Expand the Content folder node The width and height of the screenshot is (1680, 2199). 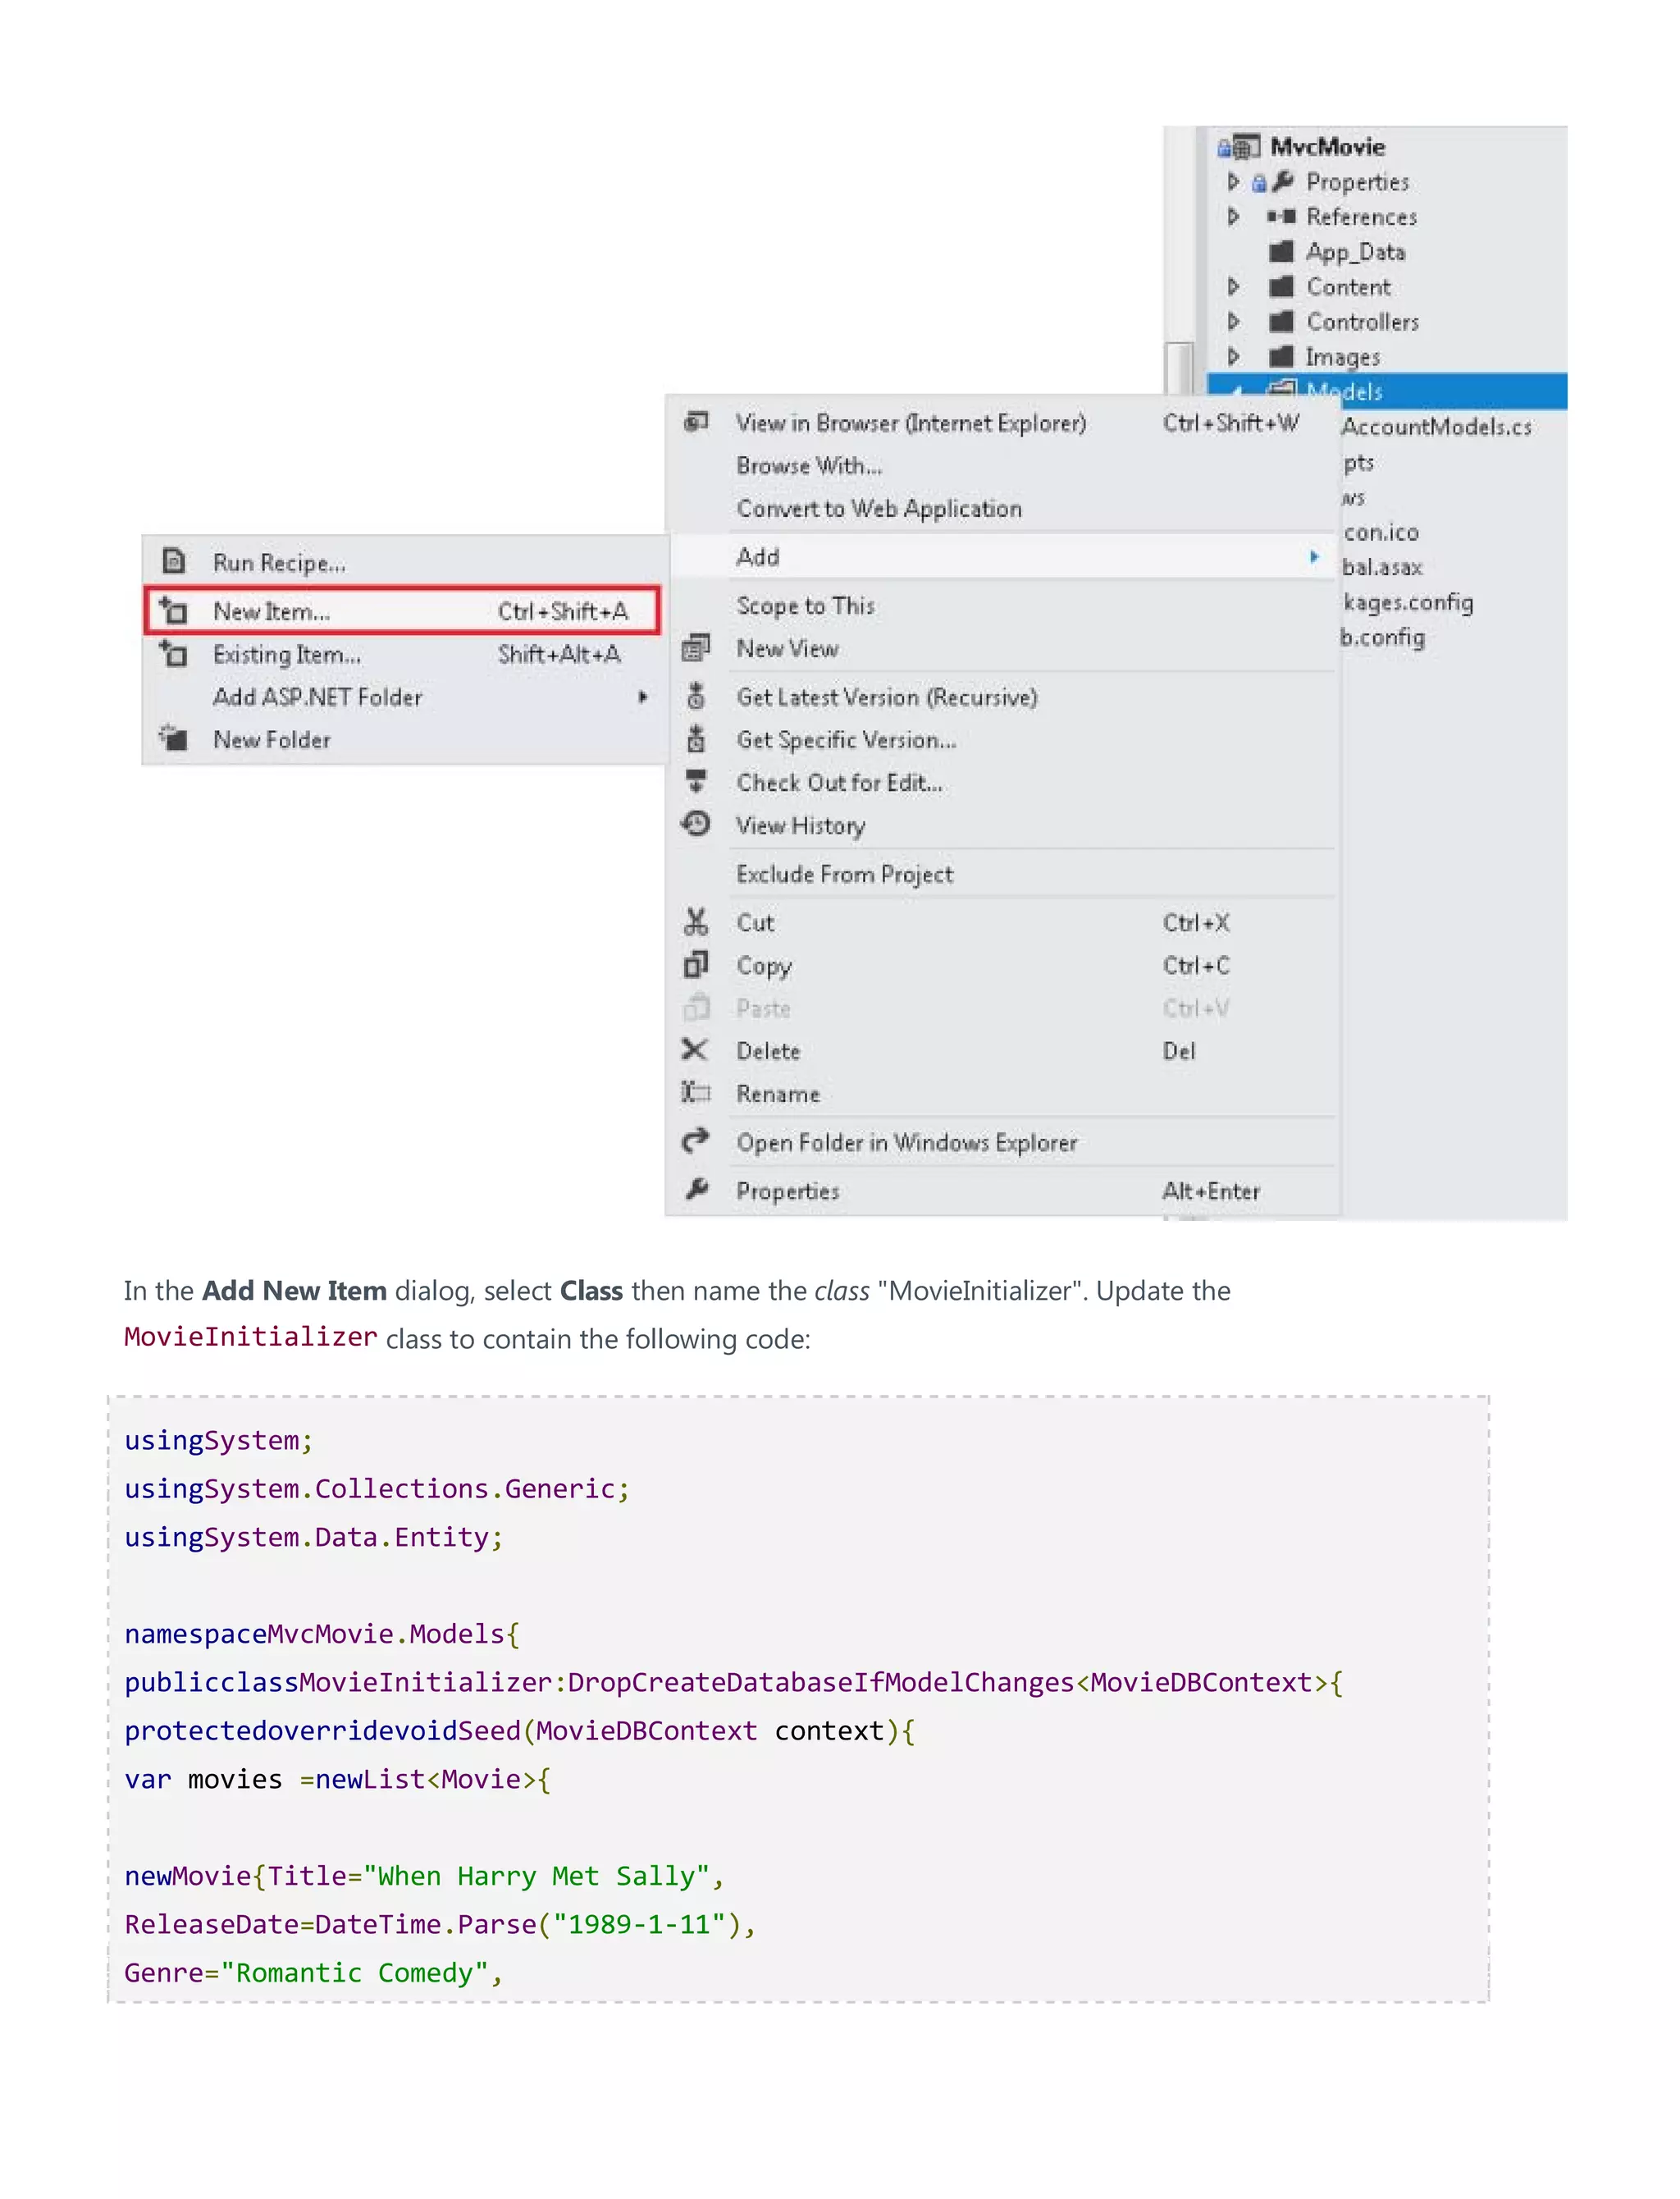pyautogui.click(x=1233, y=286)
